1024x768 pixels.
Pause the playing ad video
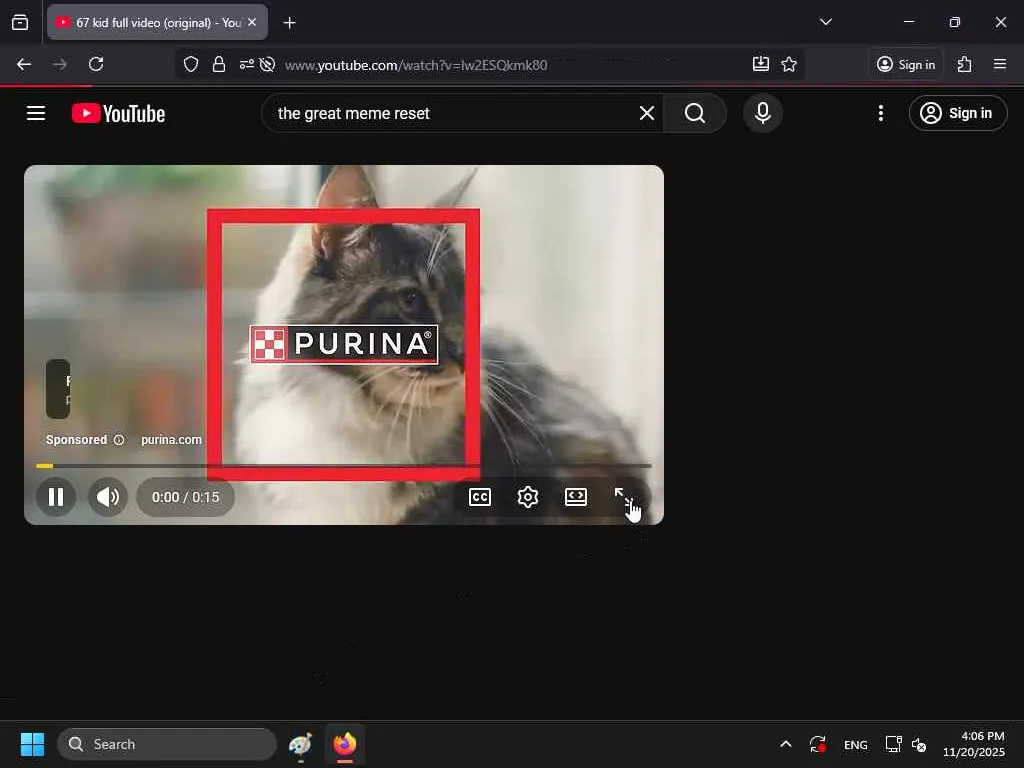56,497
